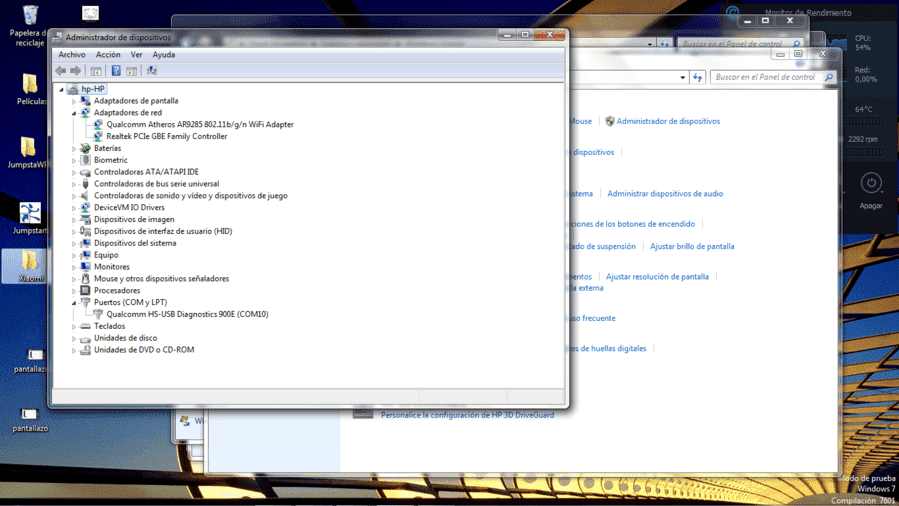
Task: Select Realtek PCIe GBE Family Controller
Action: pyautogui.click(x=166, y=136)
